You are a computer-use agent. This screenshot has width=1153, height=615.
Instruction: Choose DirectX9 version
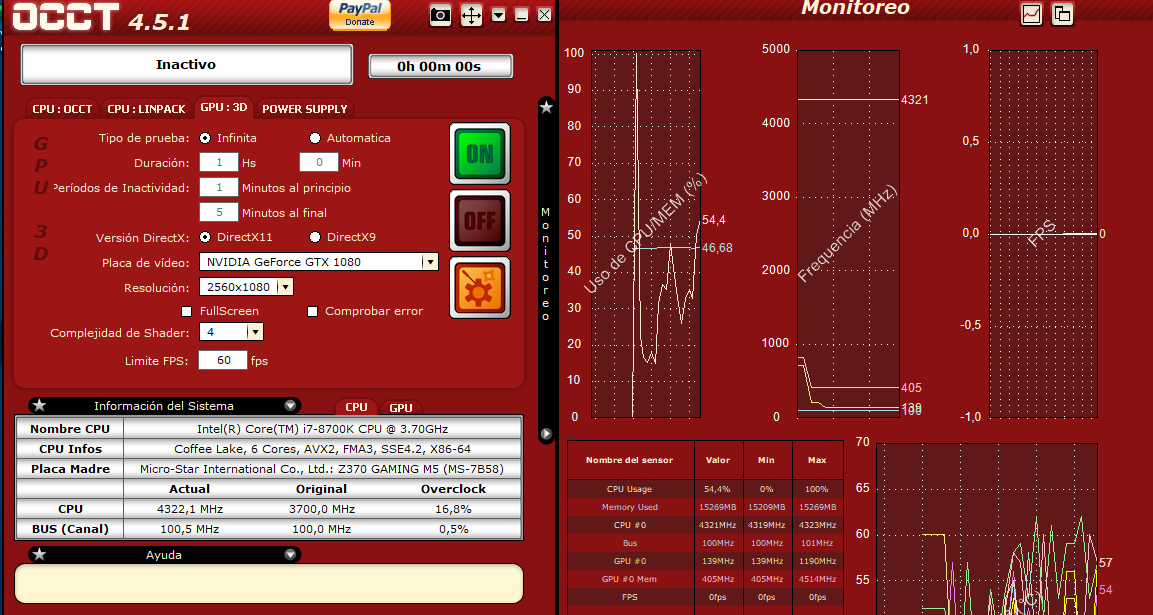click(315, 237)
